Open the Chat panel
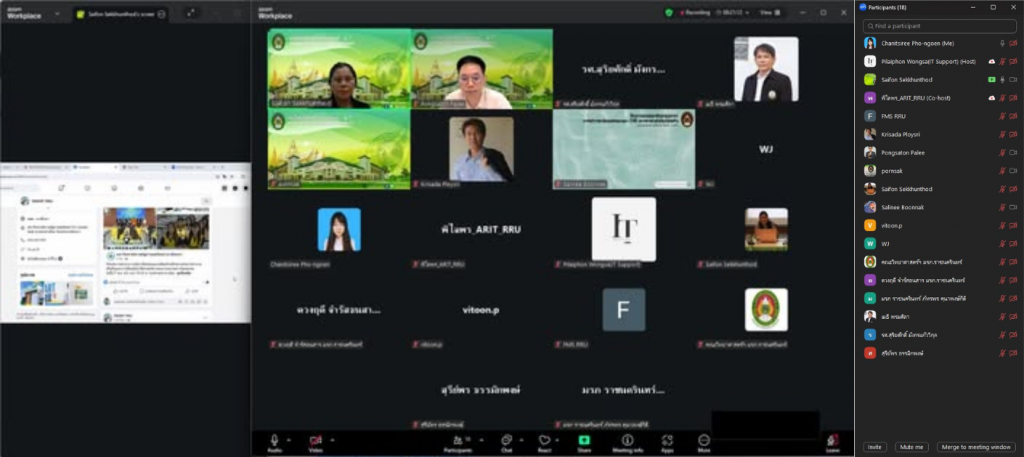 (507, 440)
